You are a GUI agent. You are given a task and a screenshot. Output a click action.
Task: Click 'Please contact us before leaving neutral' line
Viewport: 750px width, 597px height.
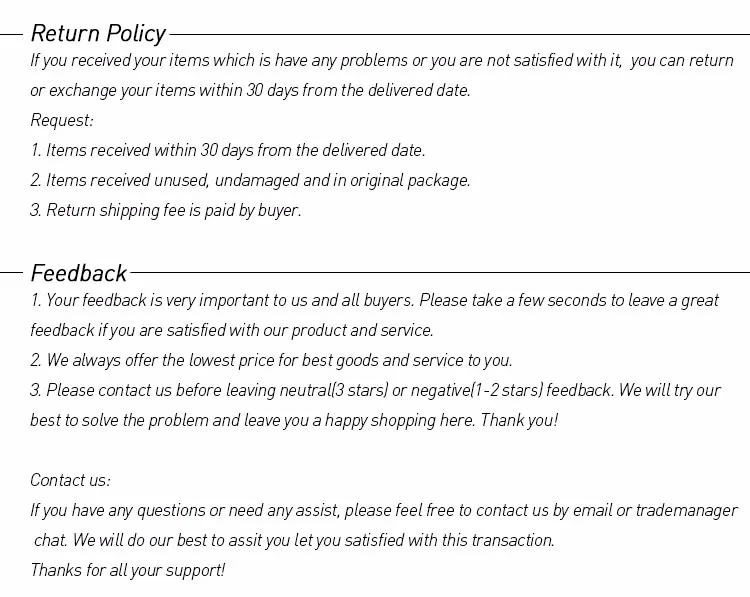(x=375, y=391)
